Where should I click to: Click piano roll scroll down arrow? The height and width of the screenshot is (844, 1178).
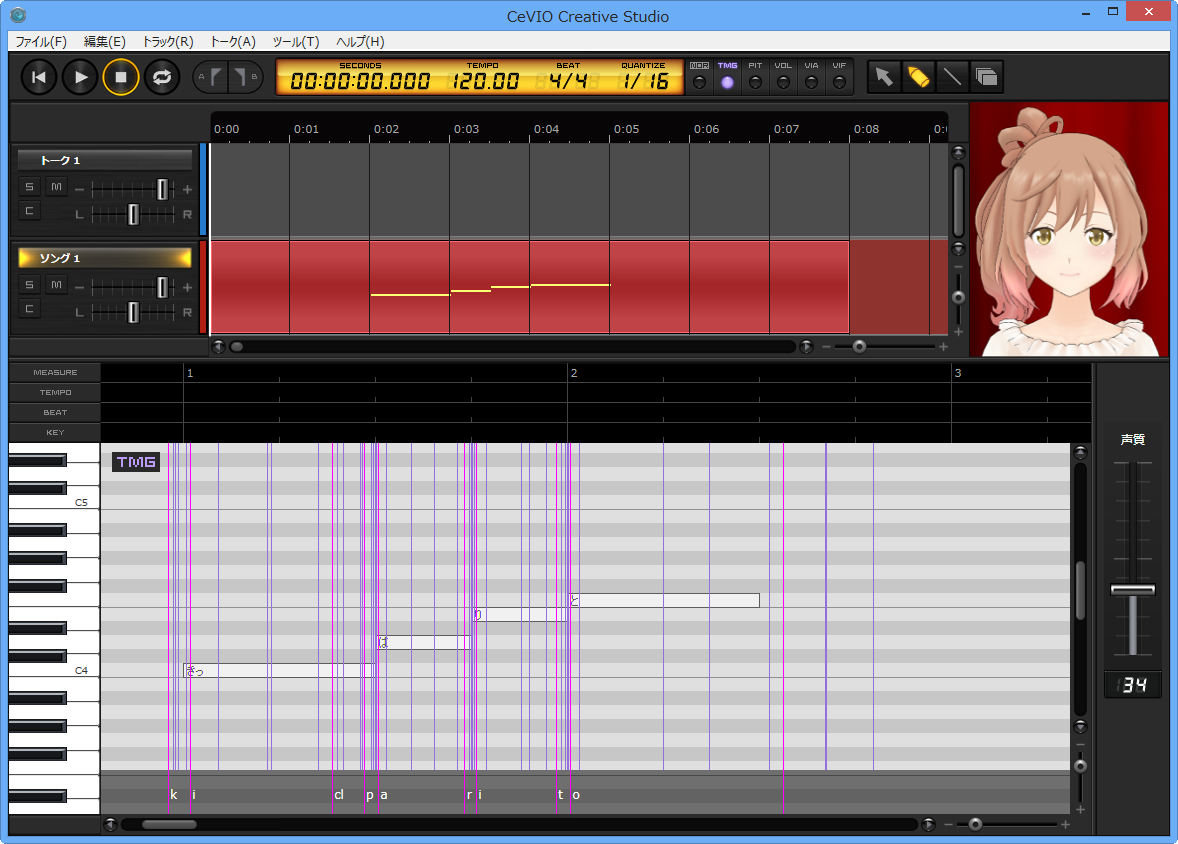click(x=1080, y=726)
